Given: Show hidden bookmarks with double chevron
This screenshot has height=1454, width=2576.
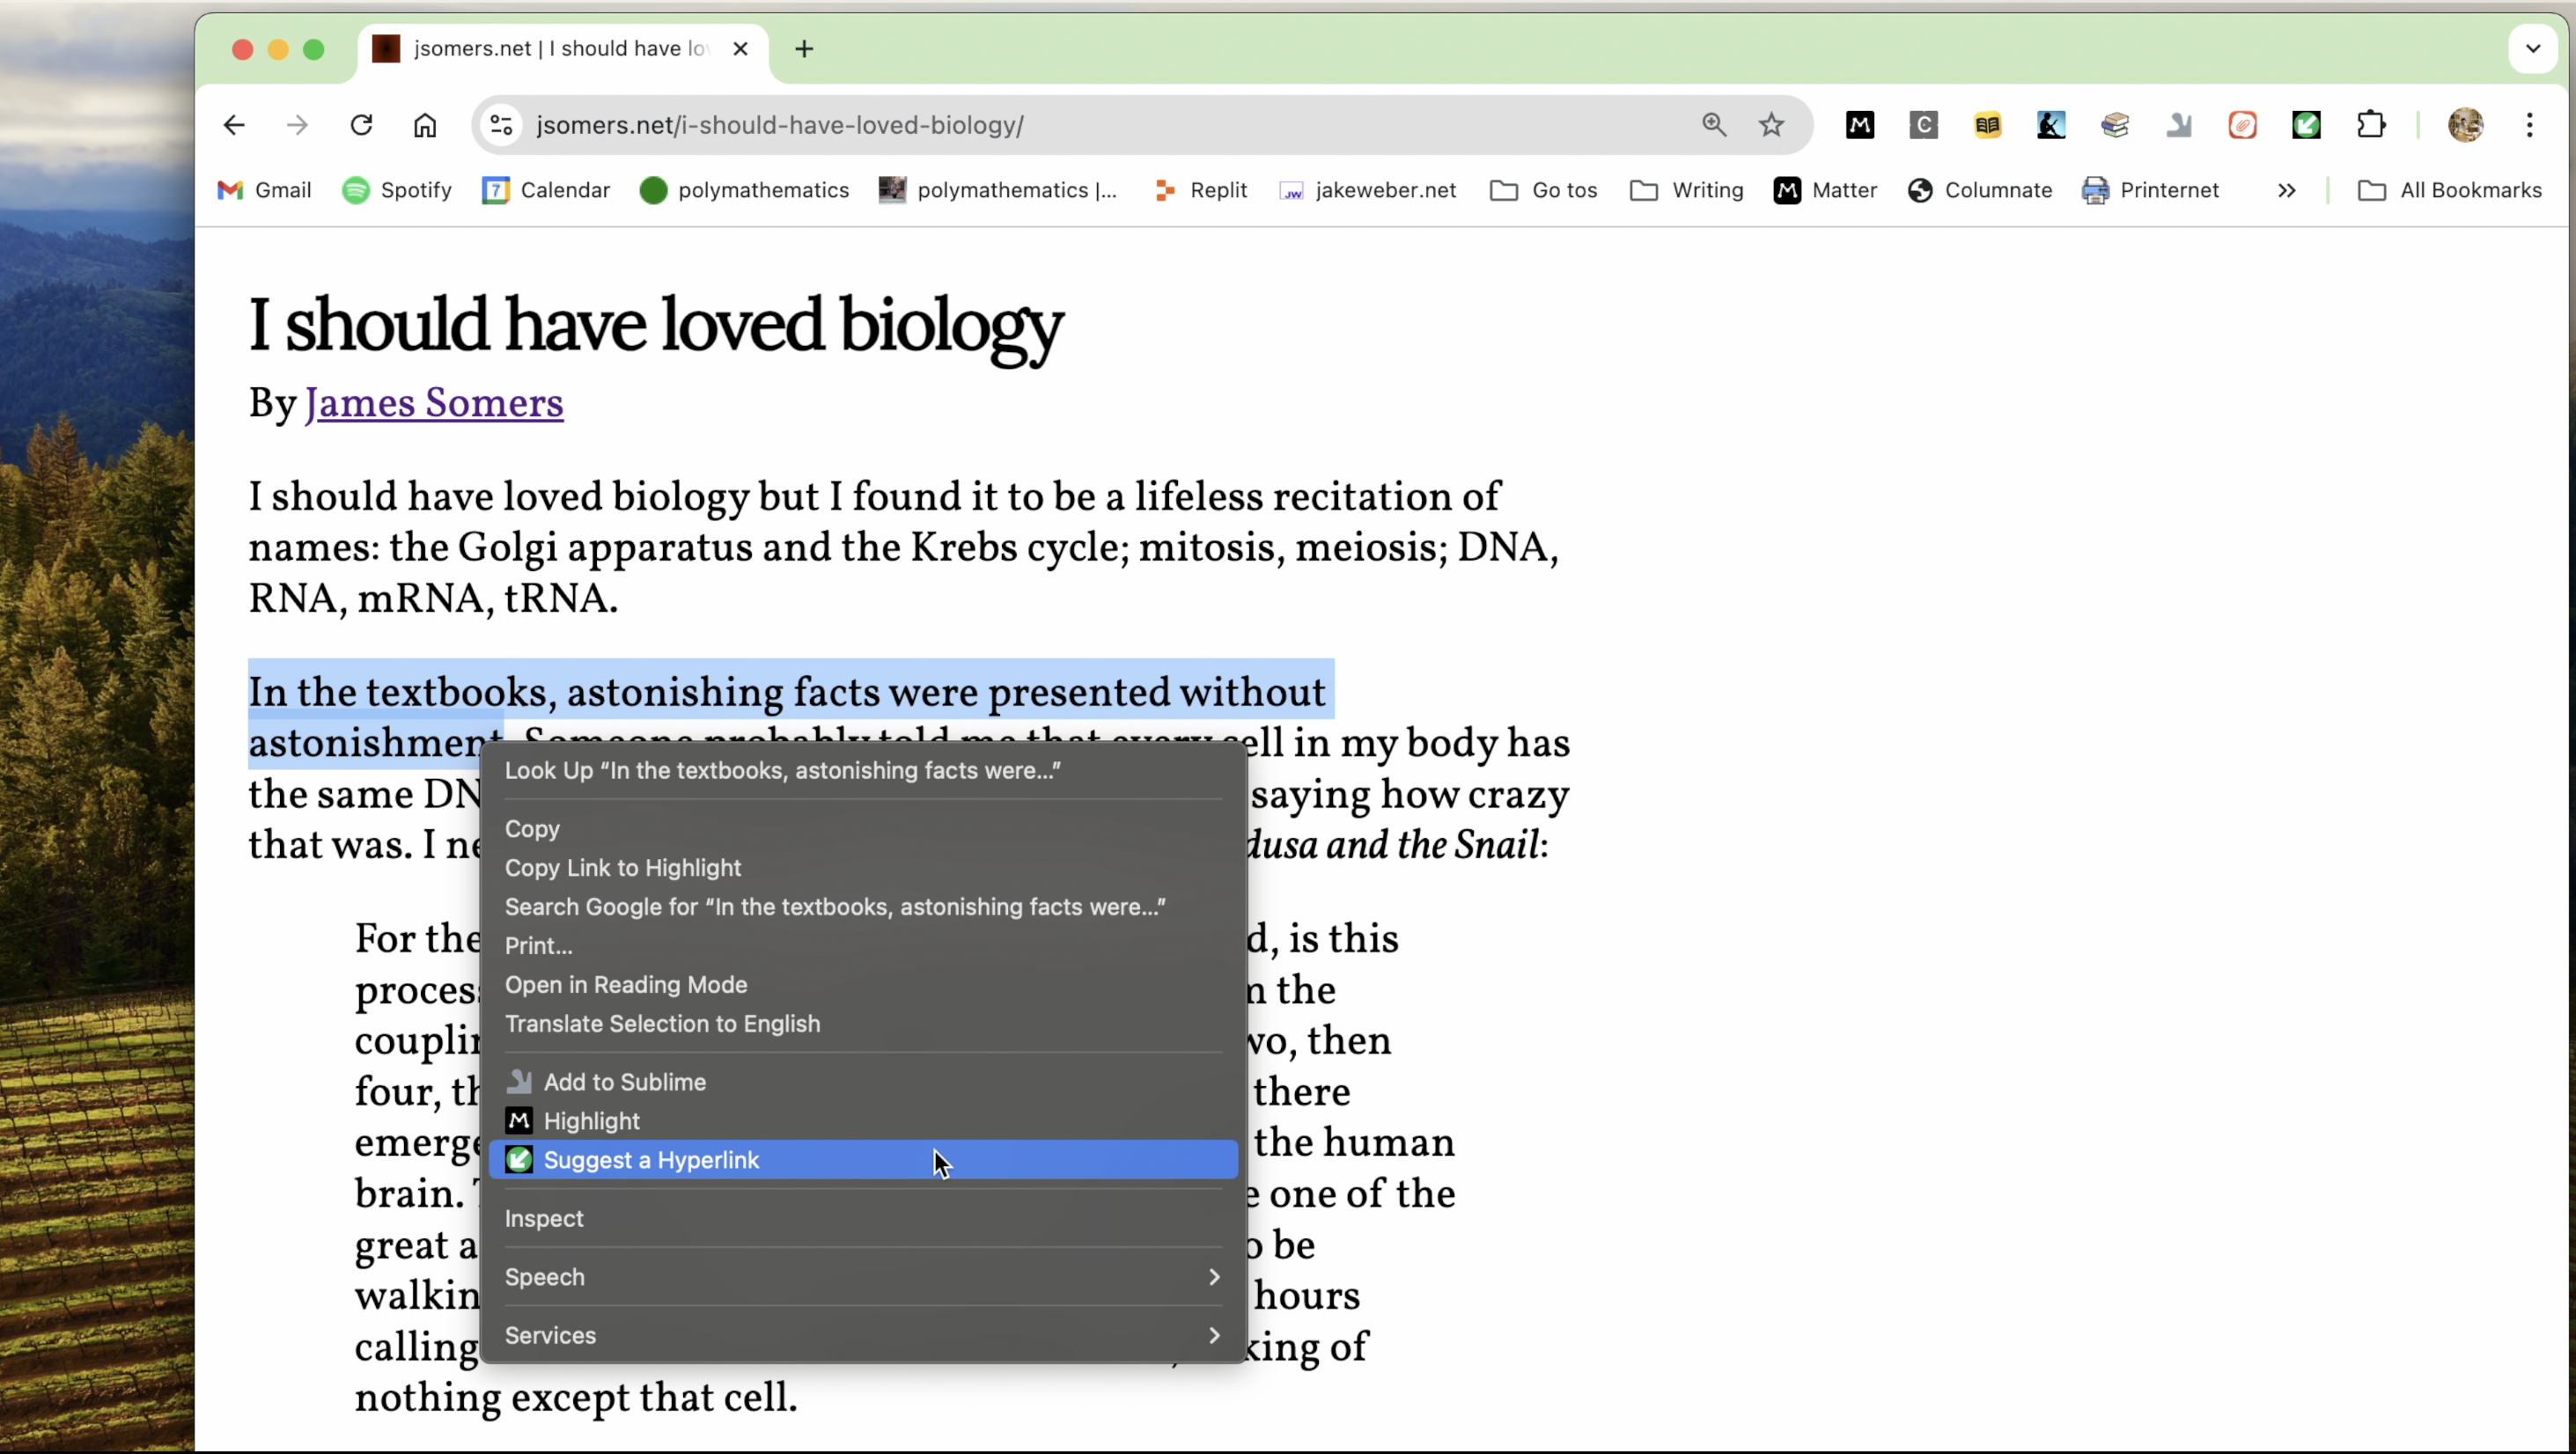Looking at the screenshot, I should (2286, 190).
